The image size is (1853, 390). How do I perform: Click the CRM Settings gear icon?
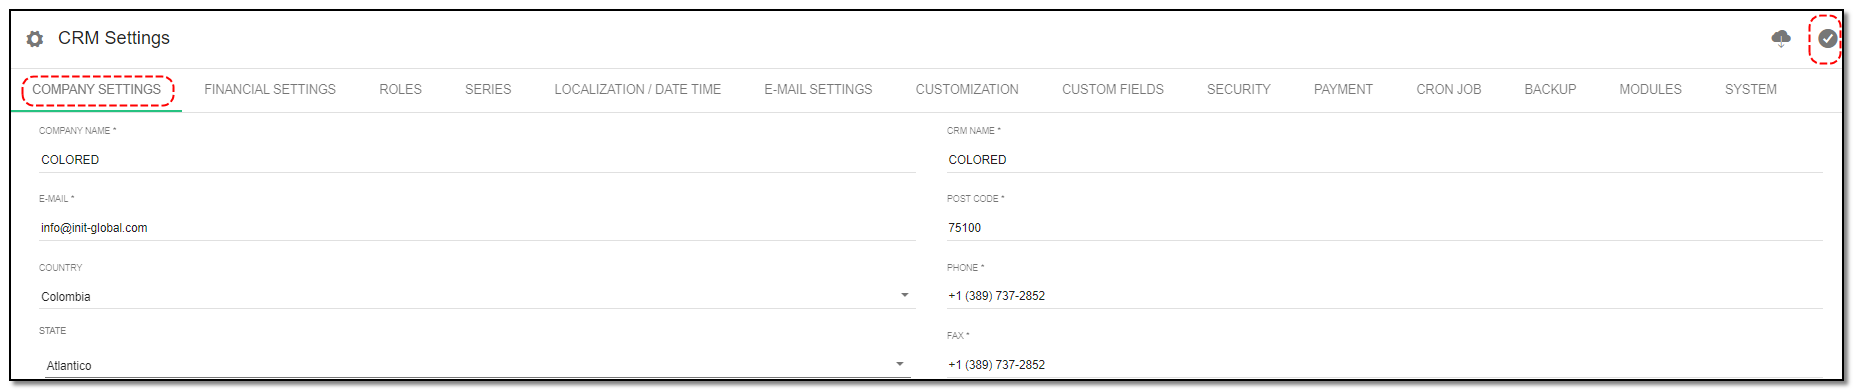(35, 39)
